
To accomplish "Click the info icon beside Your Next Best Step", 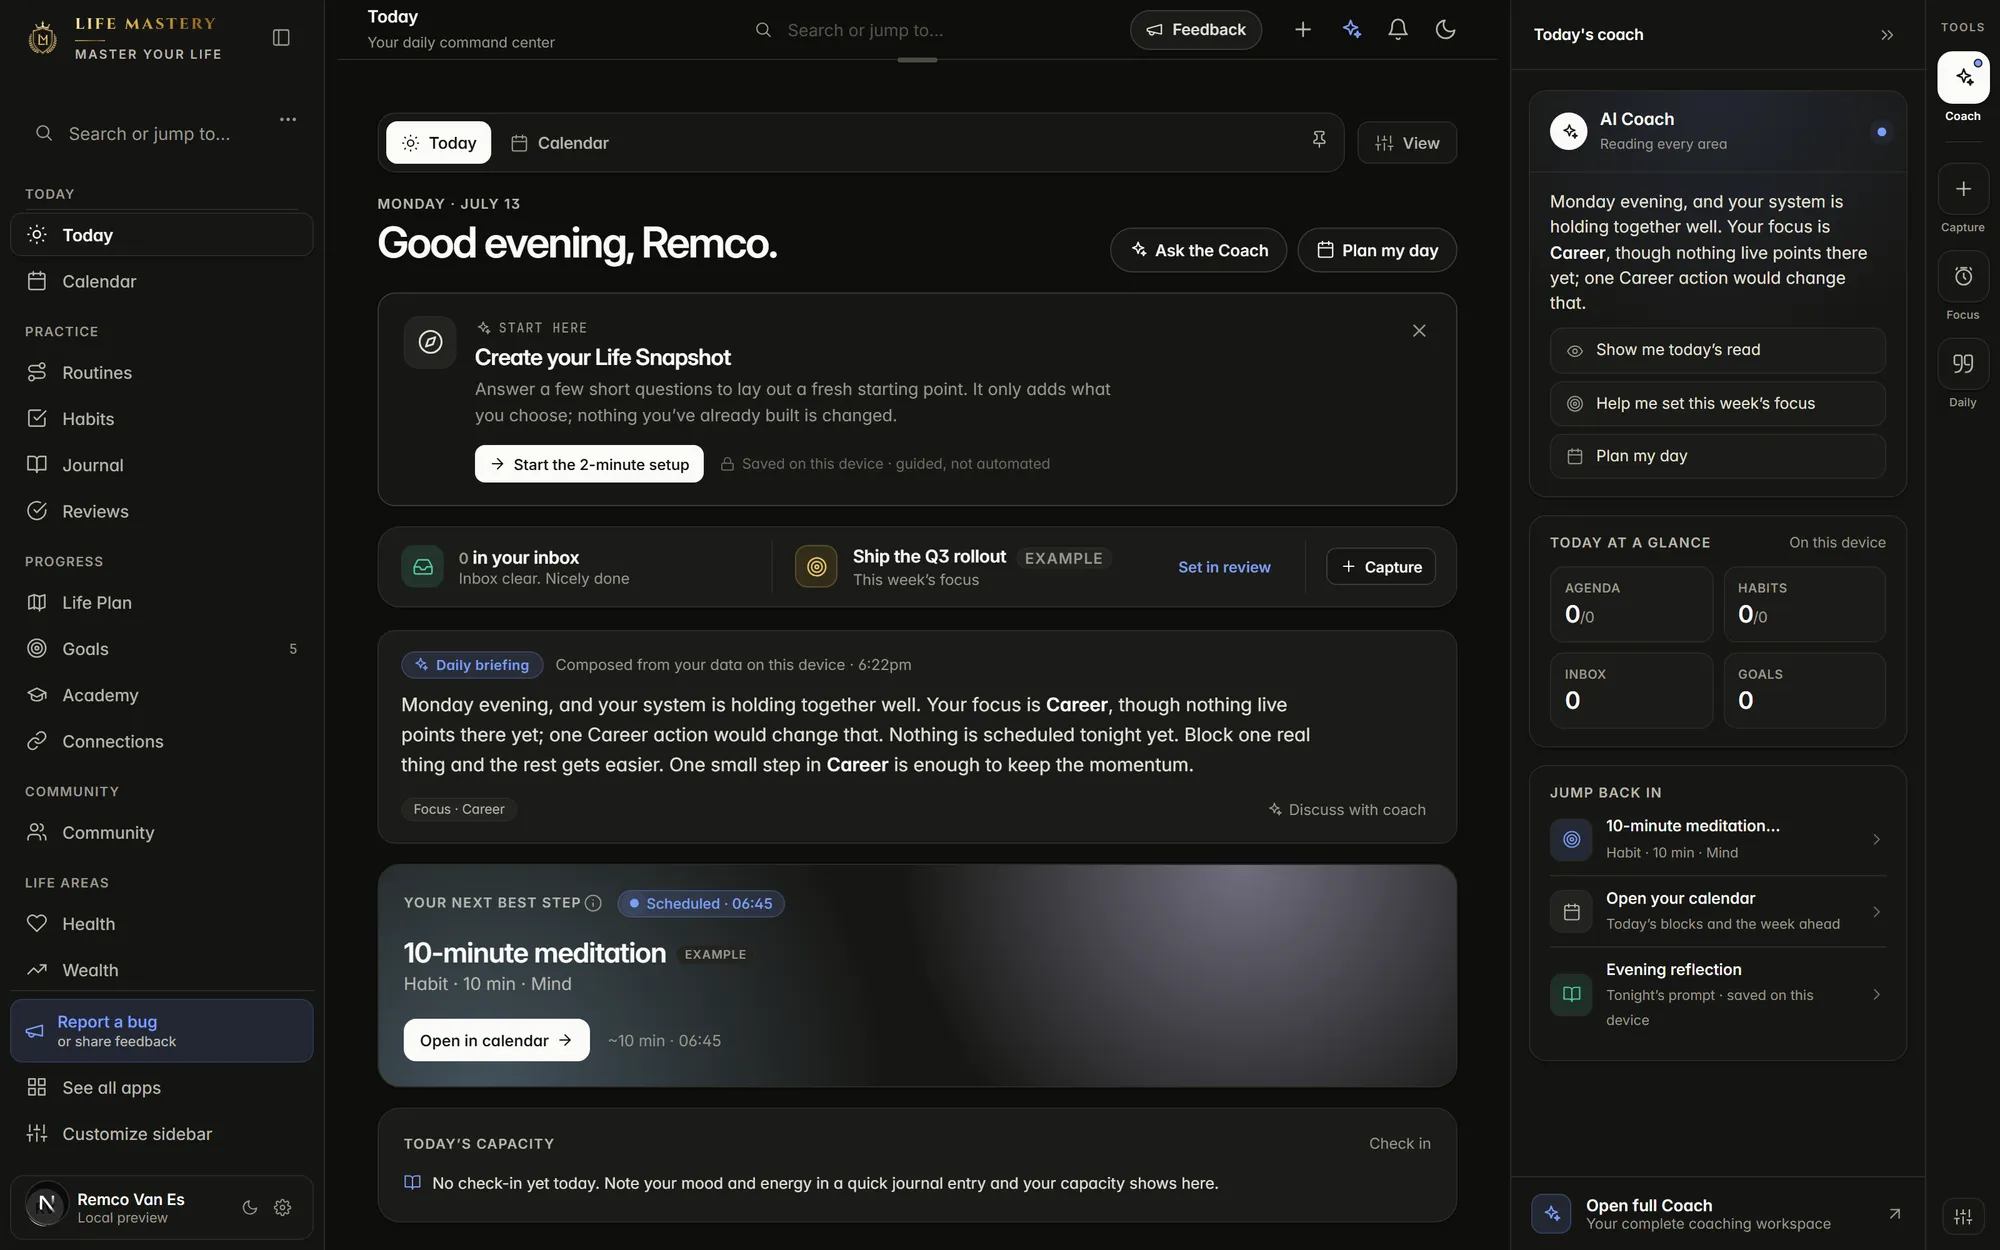I will coord(593,903).
